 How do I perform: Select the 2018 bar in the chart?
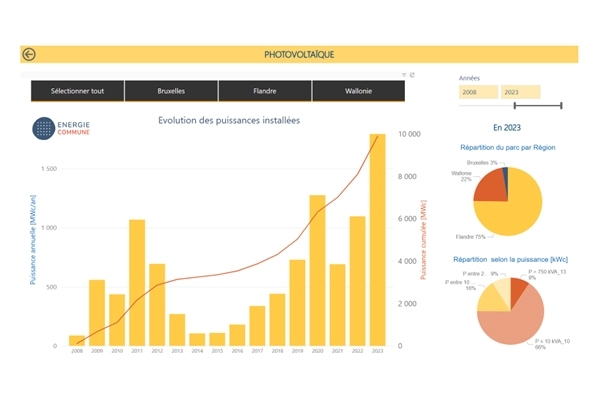pos(277,320)
